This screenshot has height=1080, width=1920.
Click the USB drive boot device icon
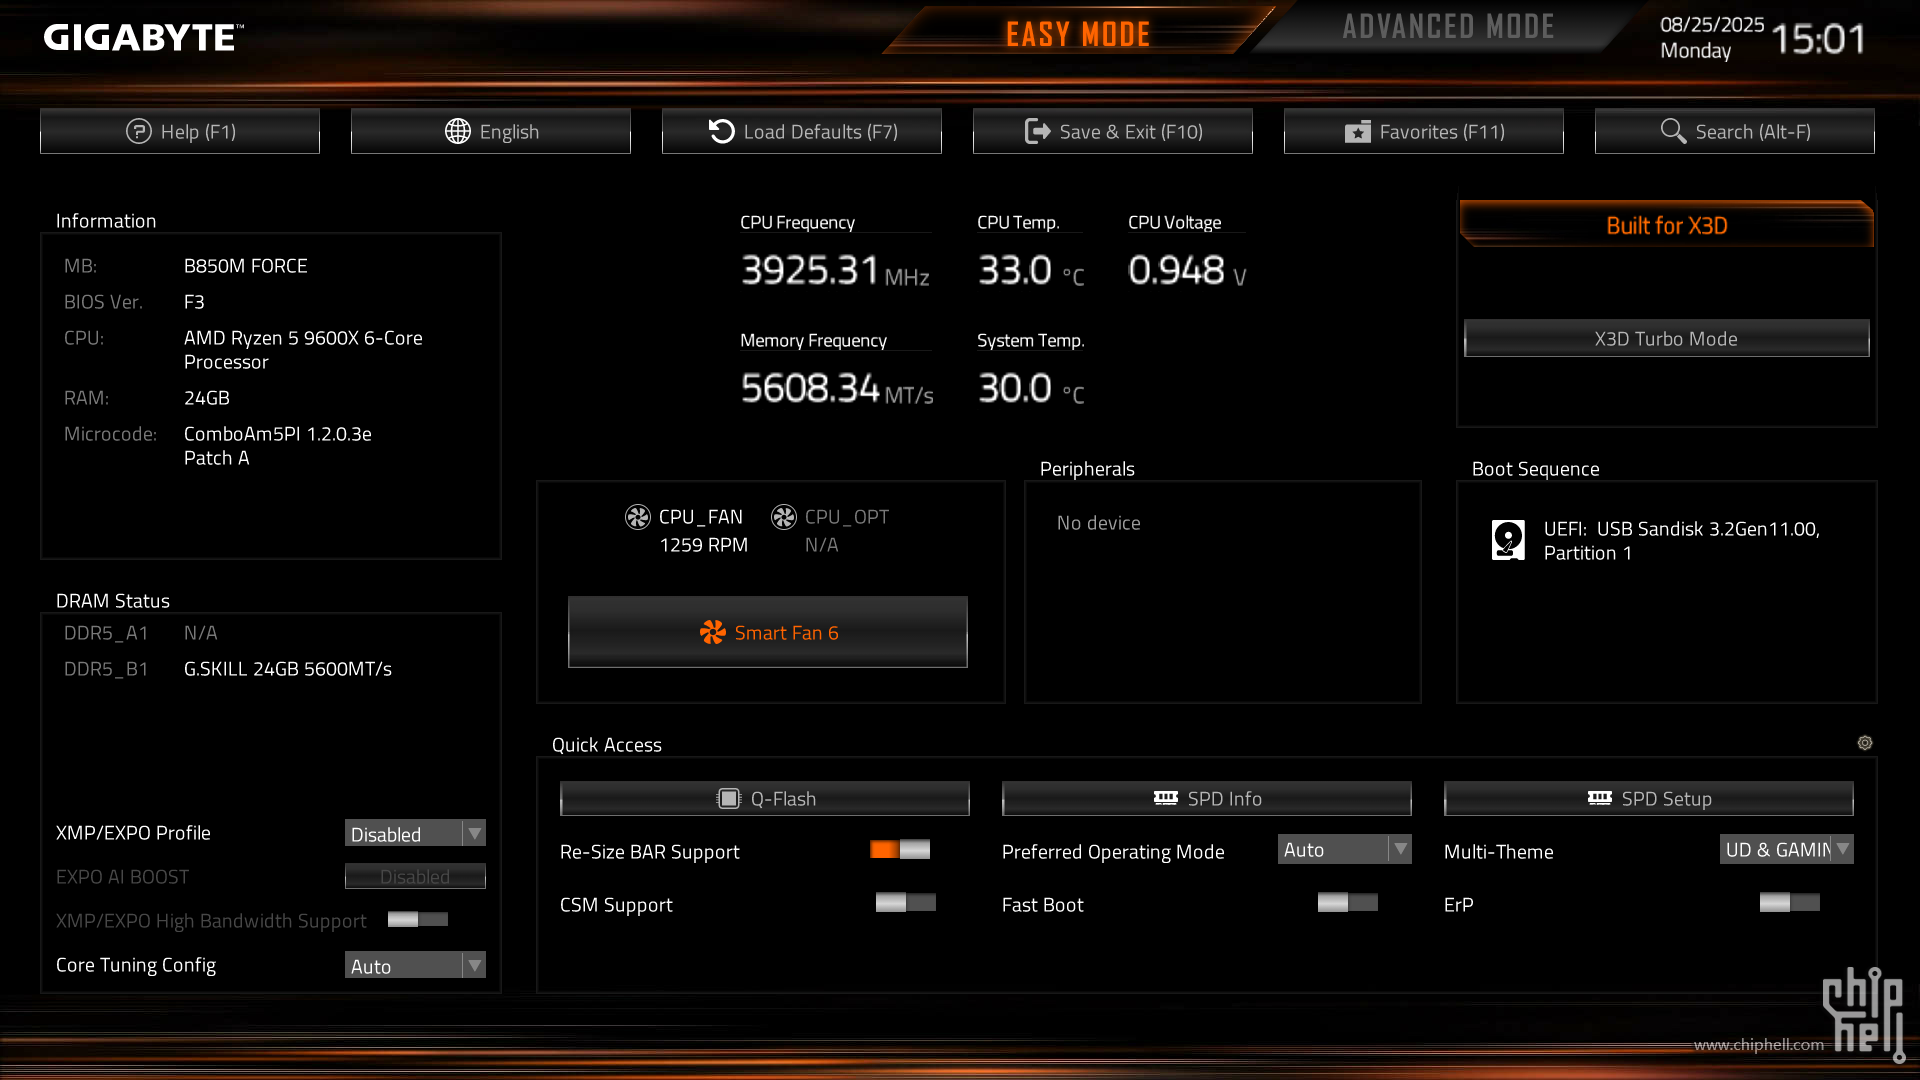click(1508, 540)
